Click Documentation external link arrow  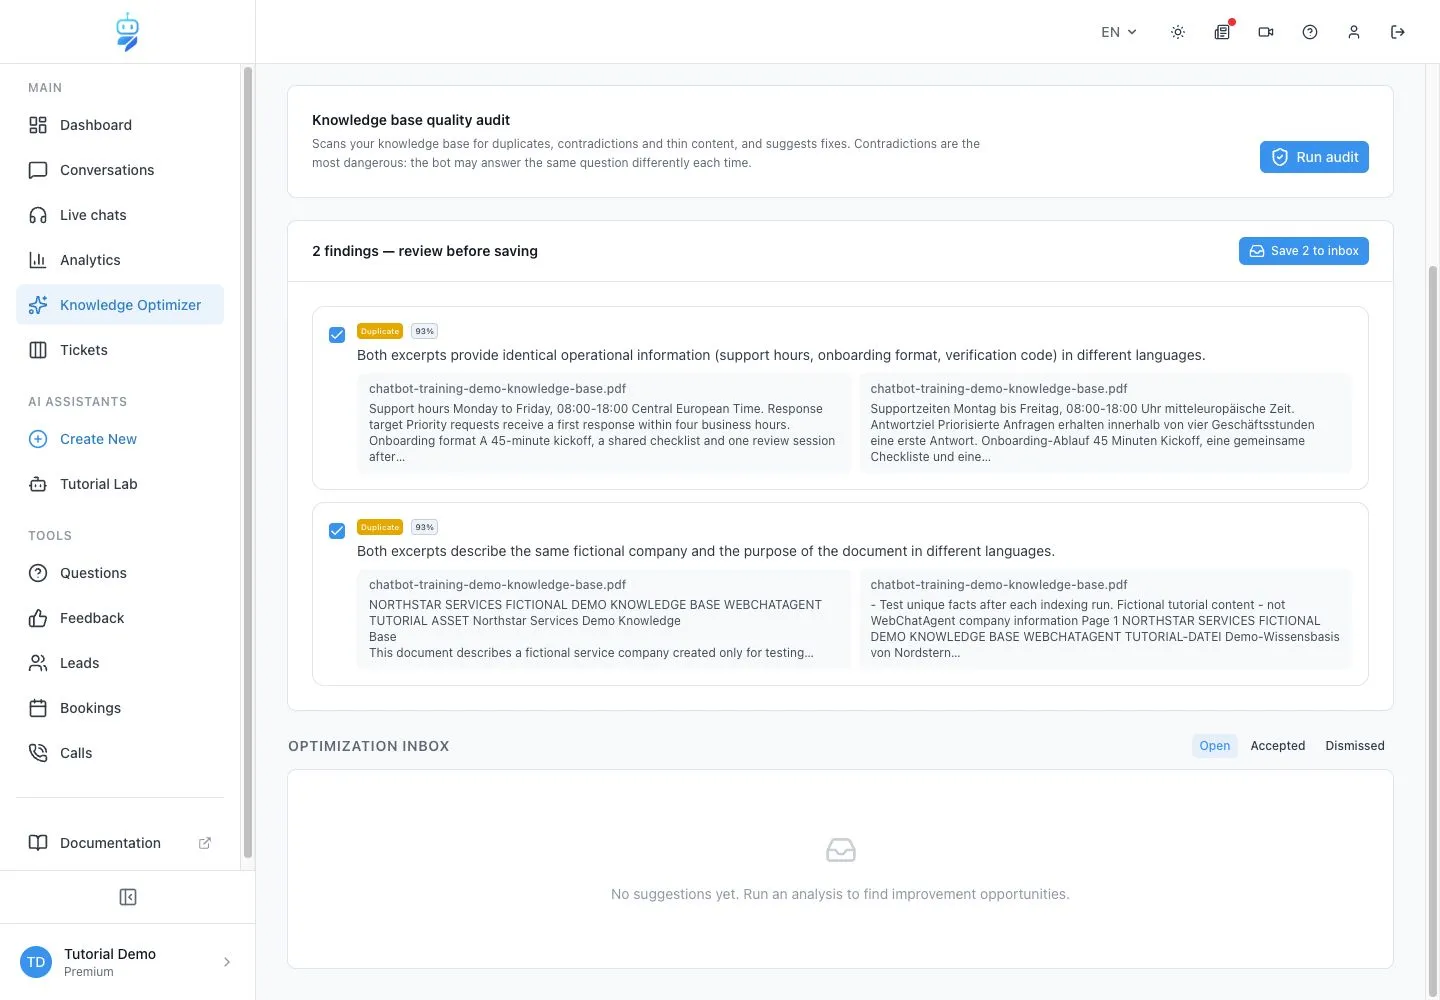point(205,843)
